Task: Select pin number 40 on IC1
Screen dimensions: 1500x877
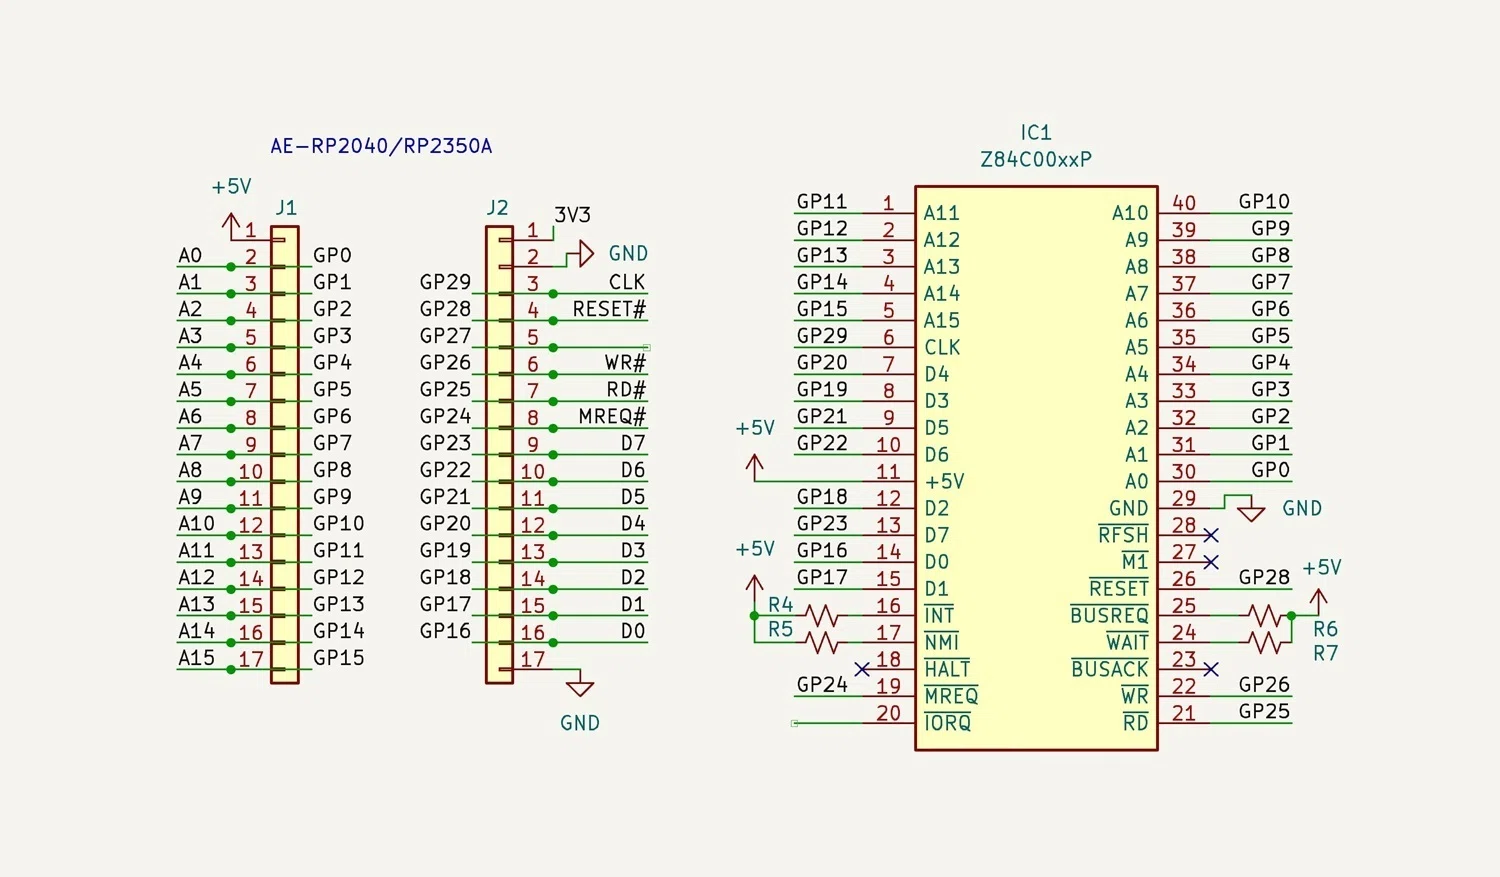Action: 1184,203
